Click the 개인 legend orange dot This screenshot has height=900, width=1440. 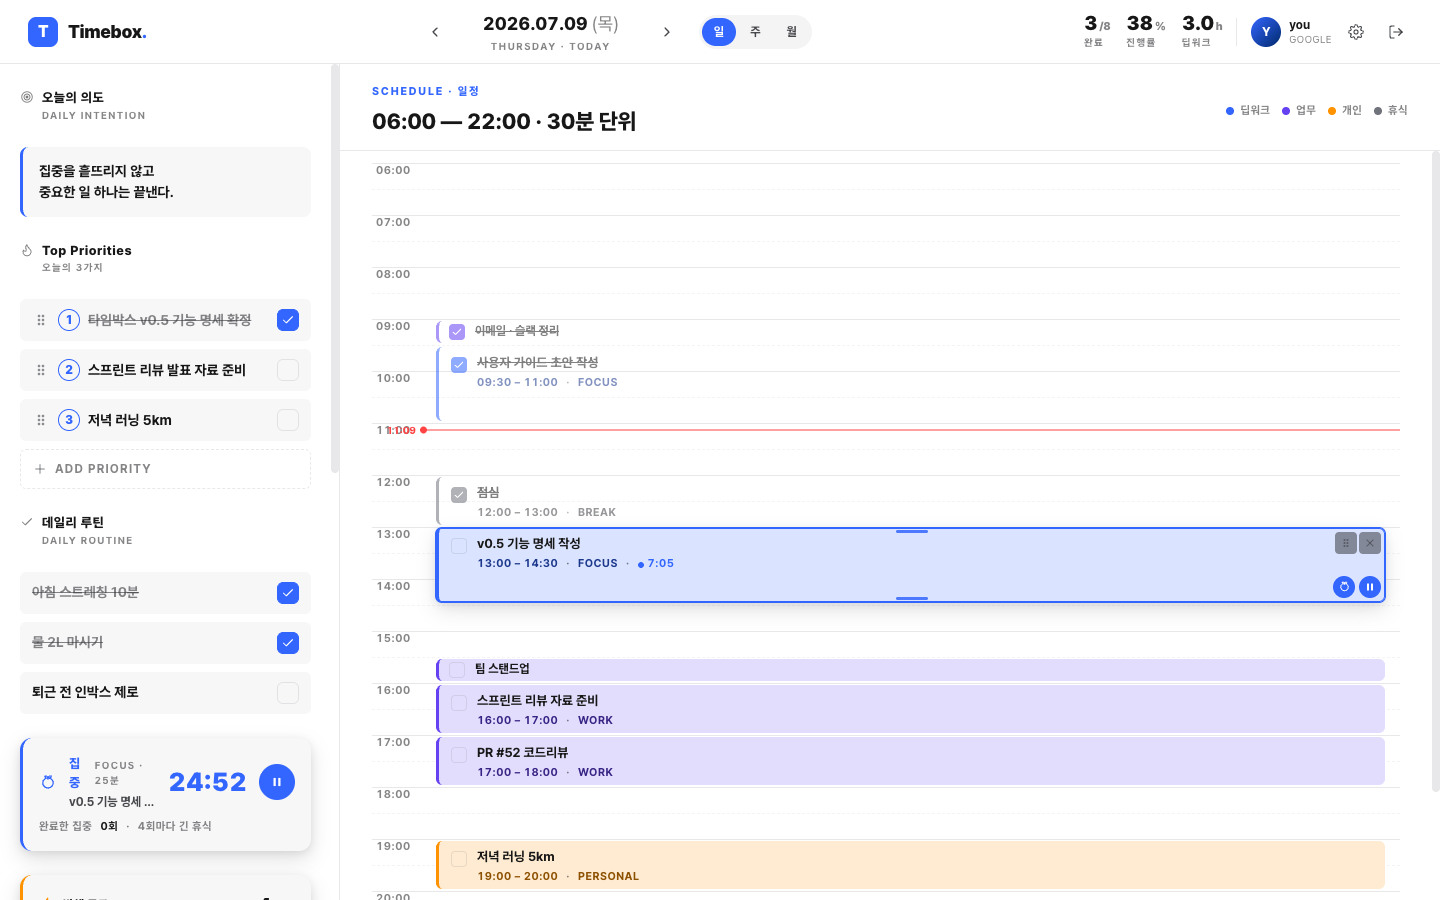coord(1332,111)
